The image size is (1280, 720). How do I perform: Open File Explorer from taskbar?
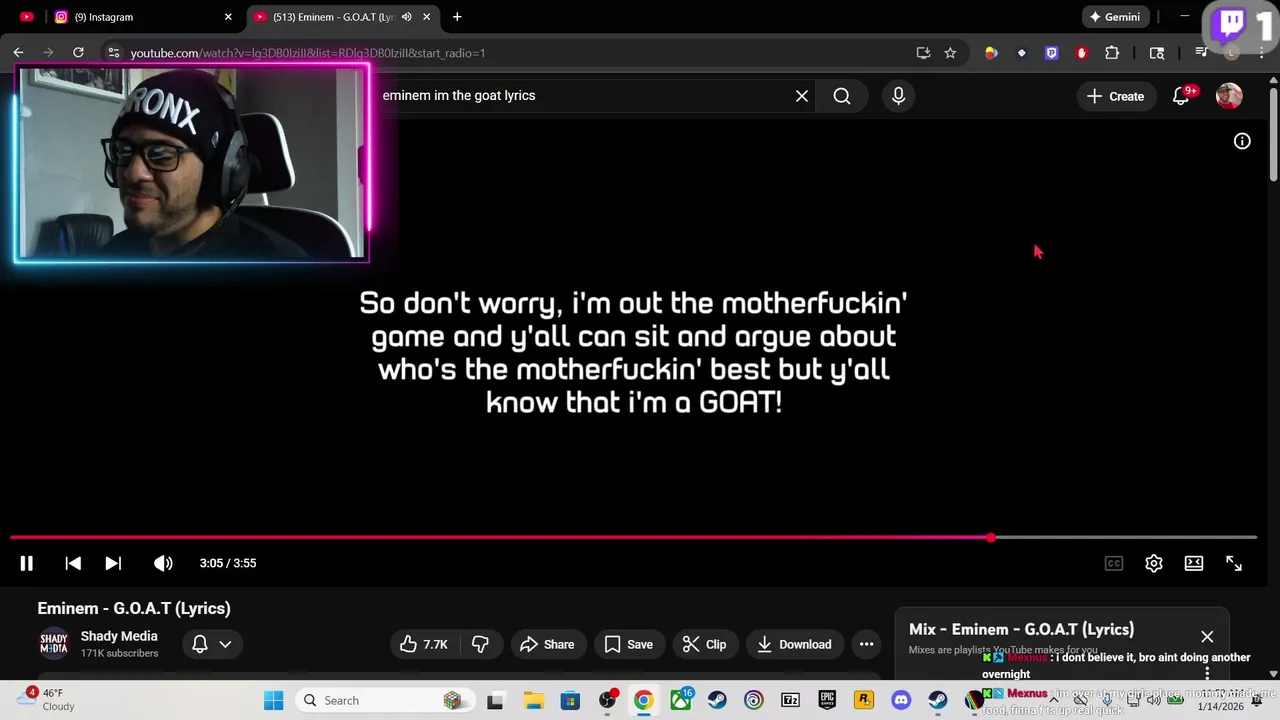pyautogui.click(x=533, y=700)
